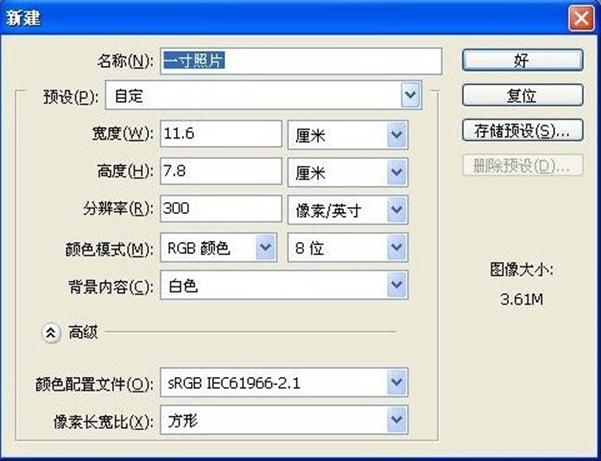Click the 名称 name input field
601x461 pixels.
coord(301,61)
